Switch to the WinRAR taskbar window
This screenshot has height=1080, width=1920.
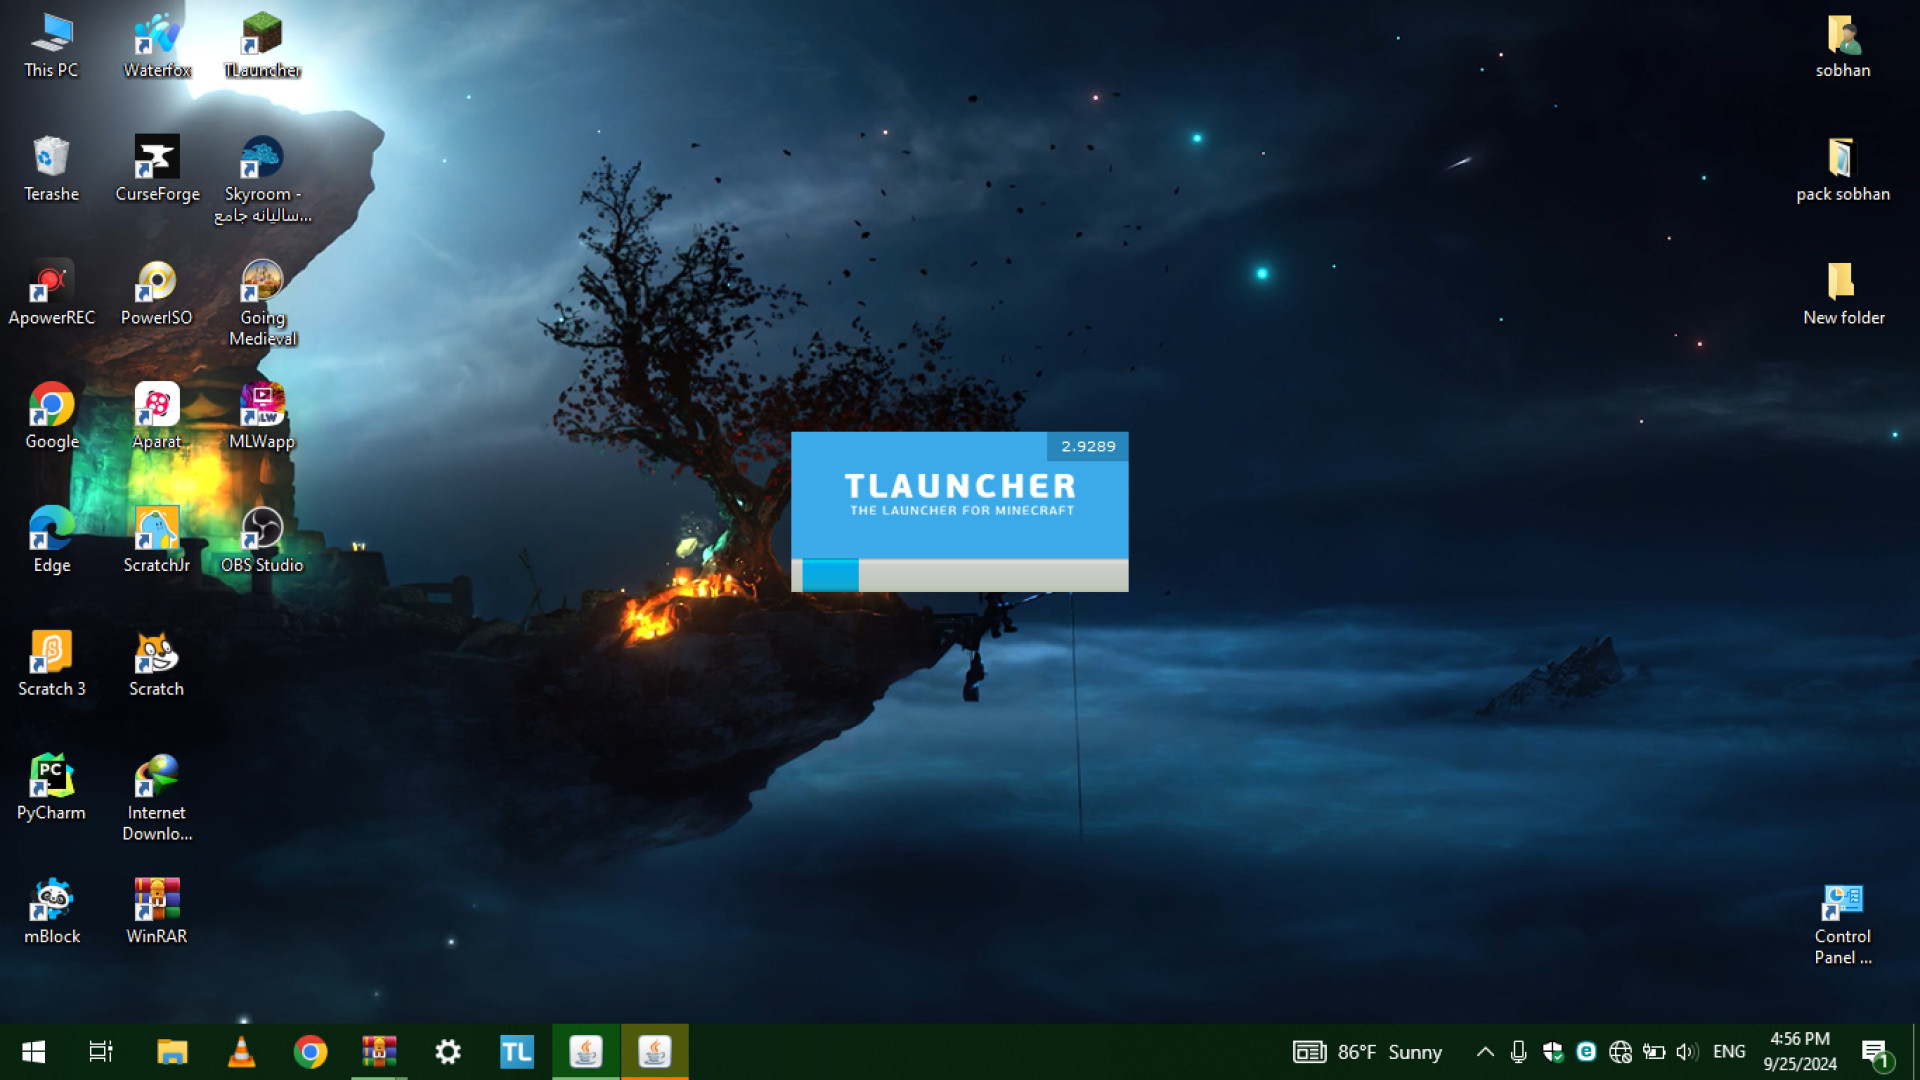(x=379, y=1052)
